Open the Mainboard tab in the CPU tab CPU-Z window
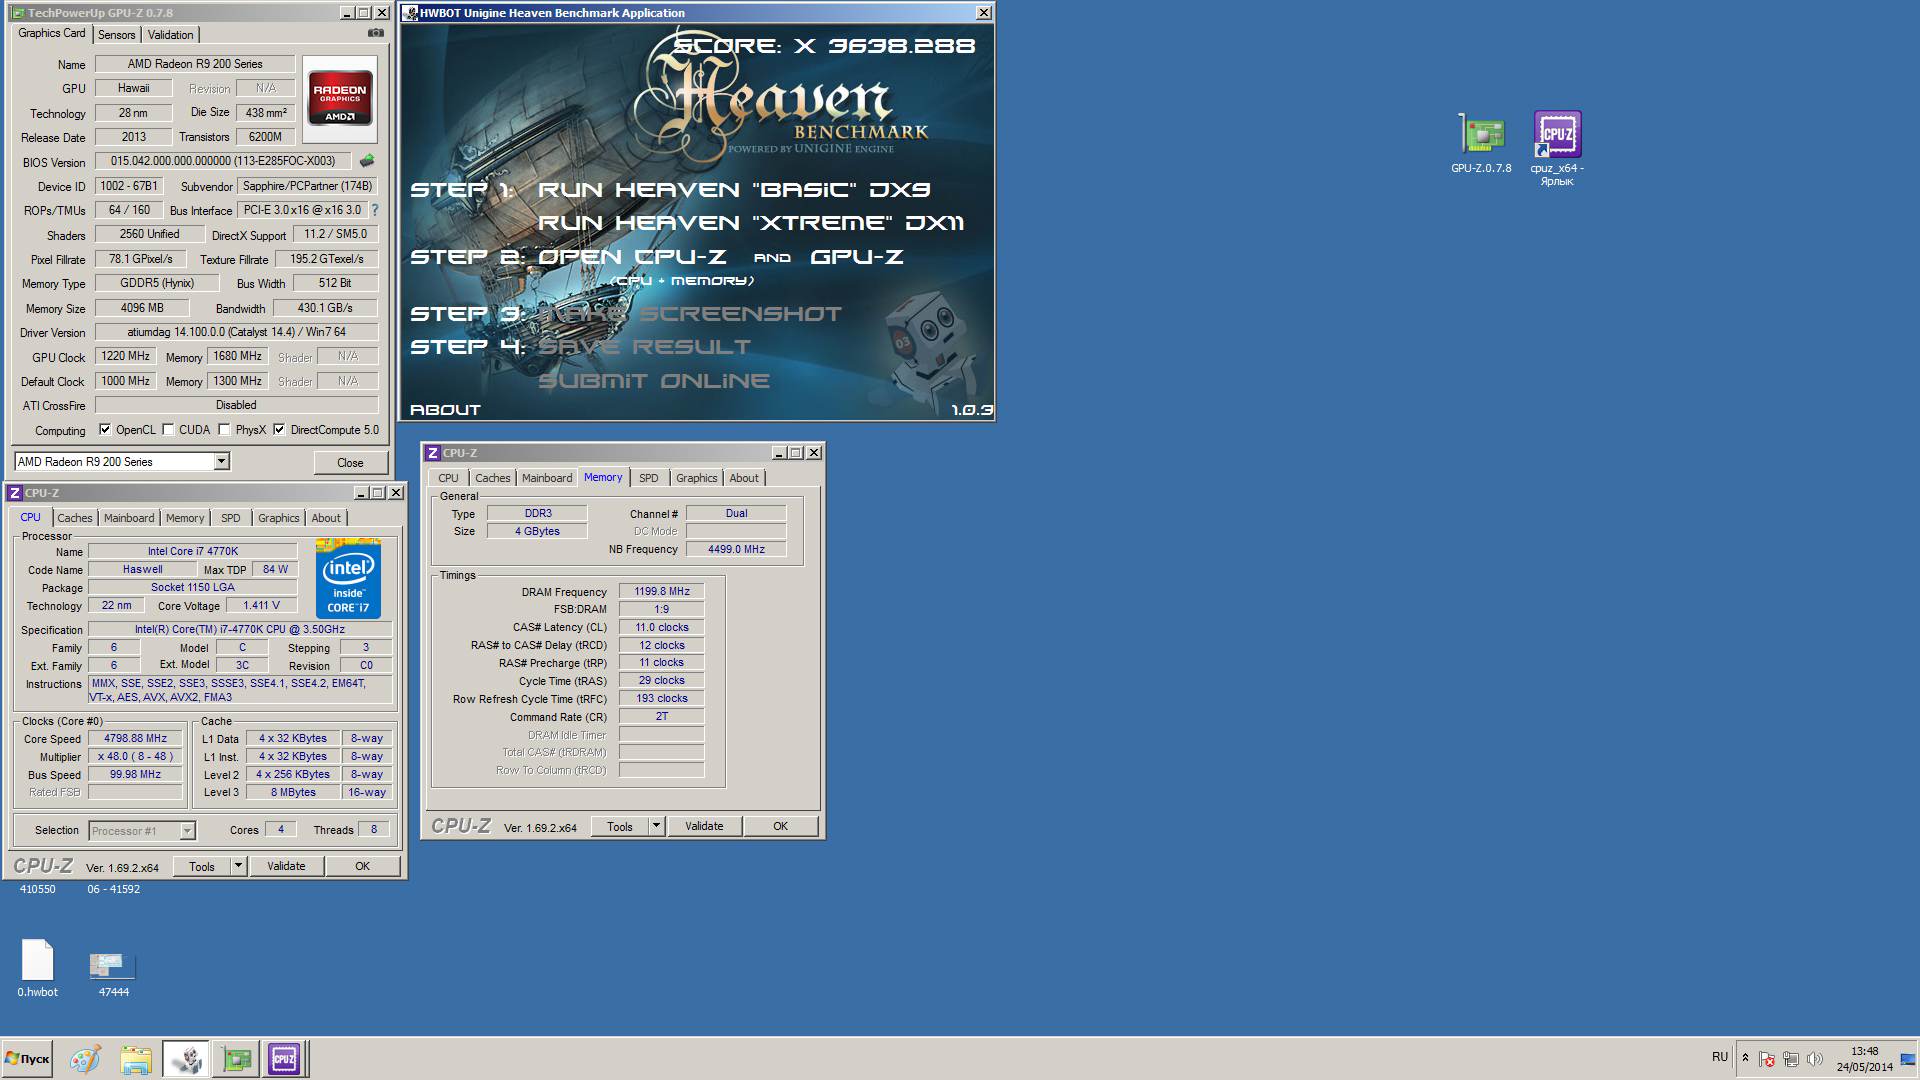 click(129, 518)
